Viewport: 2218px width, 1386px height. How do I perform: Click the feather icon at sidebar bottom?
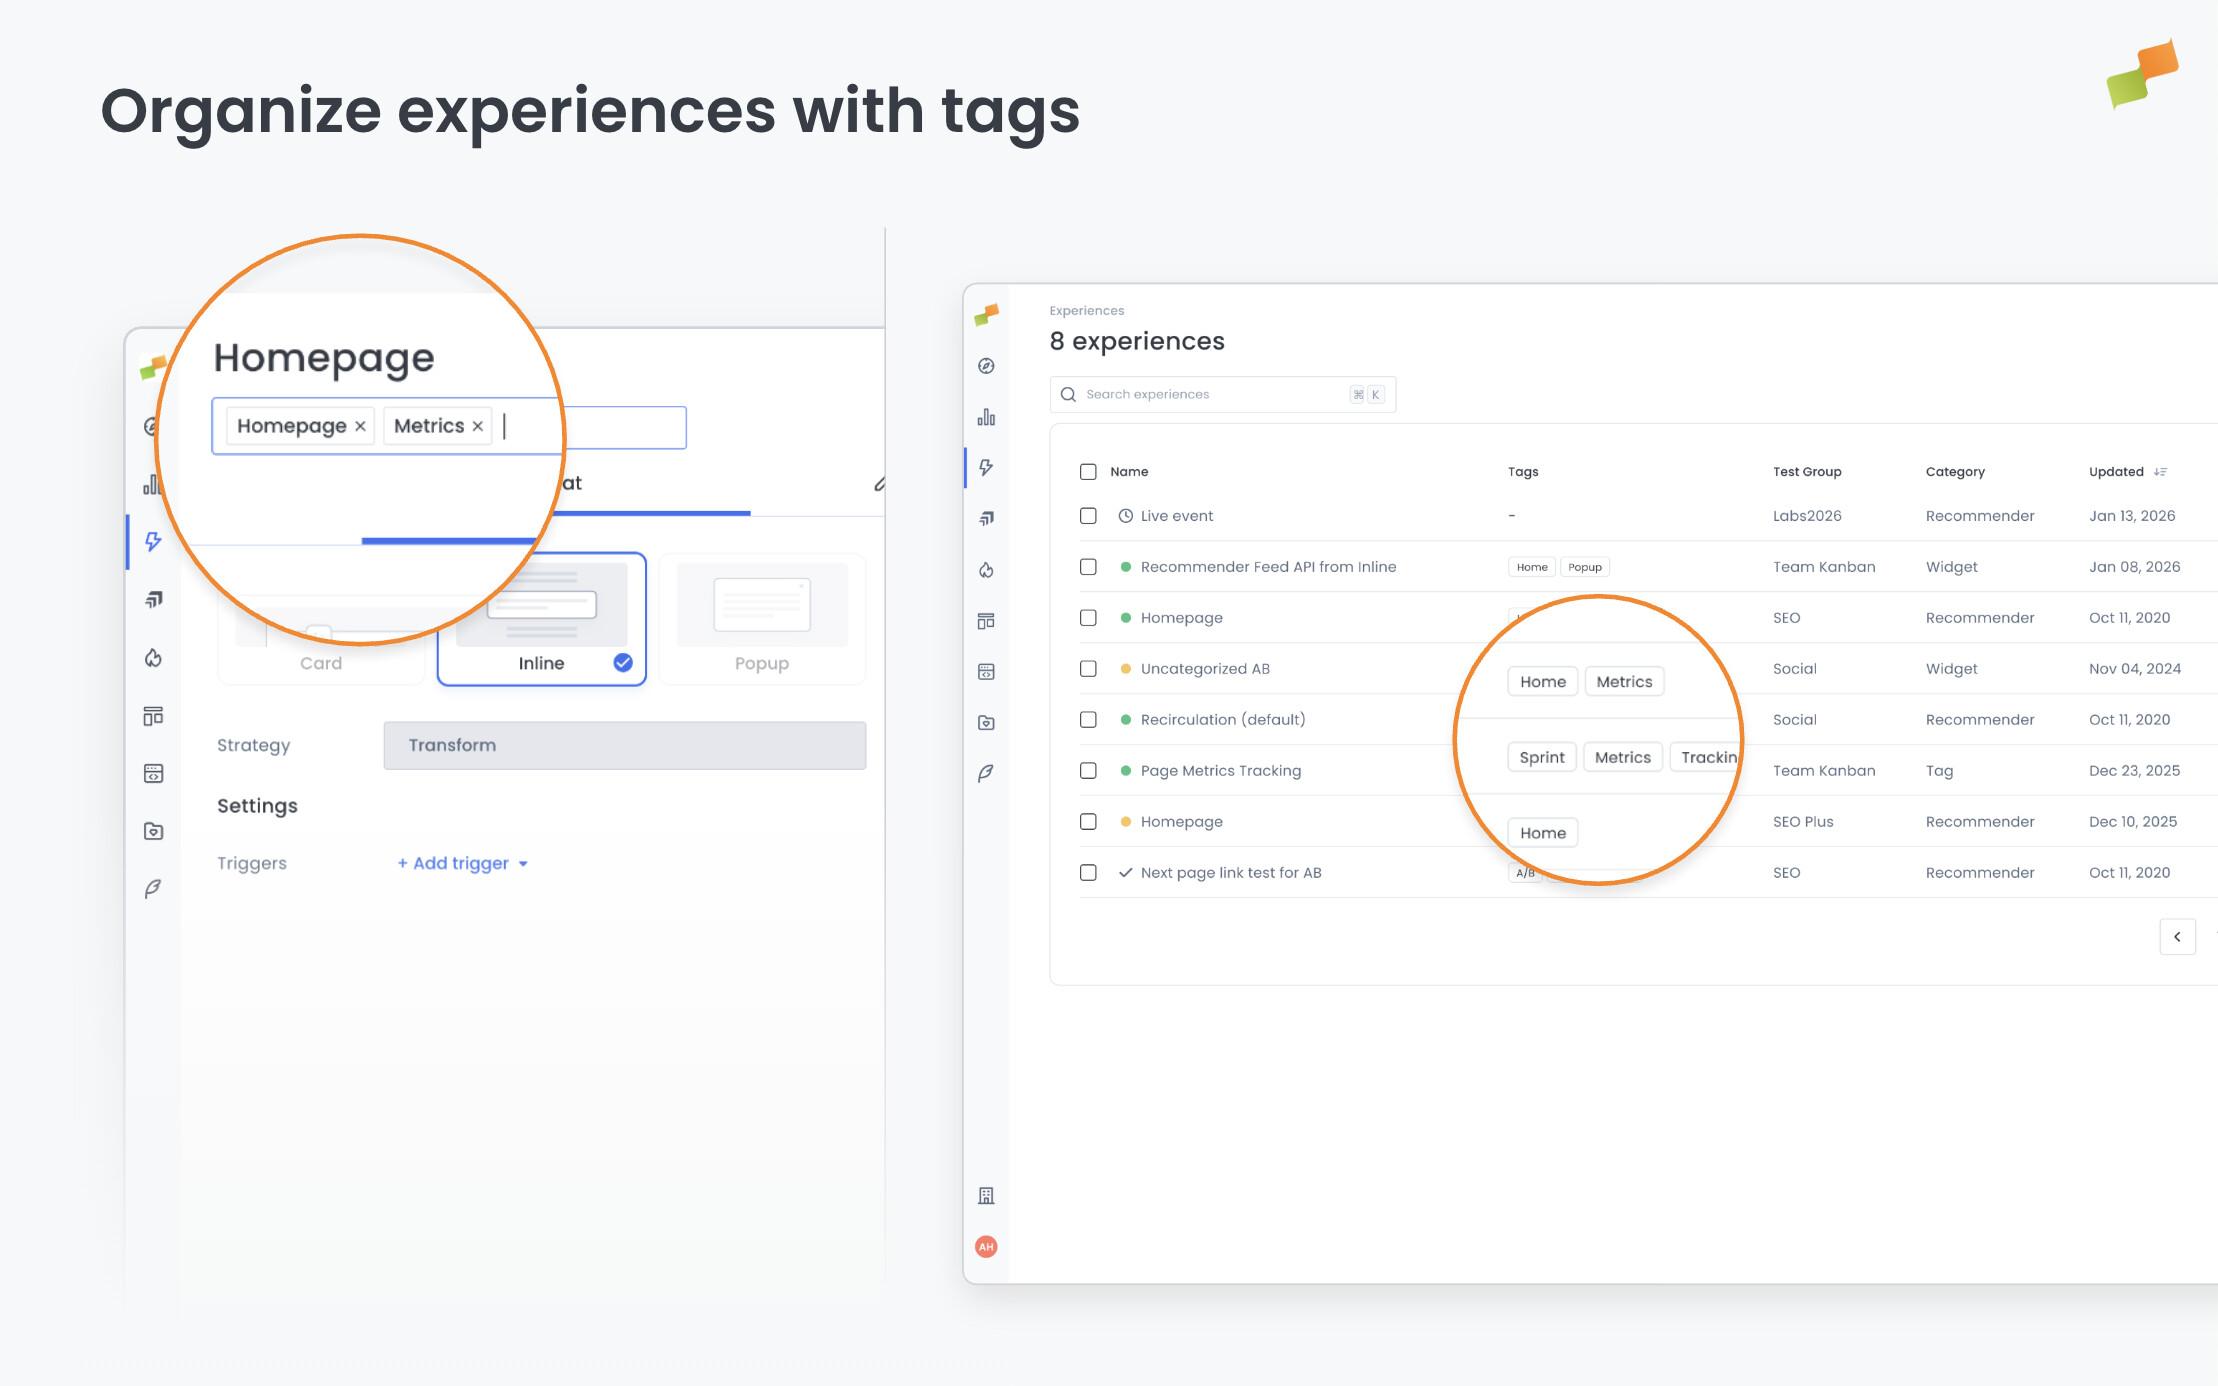pos(986,772)
